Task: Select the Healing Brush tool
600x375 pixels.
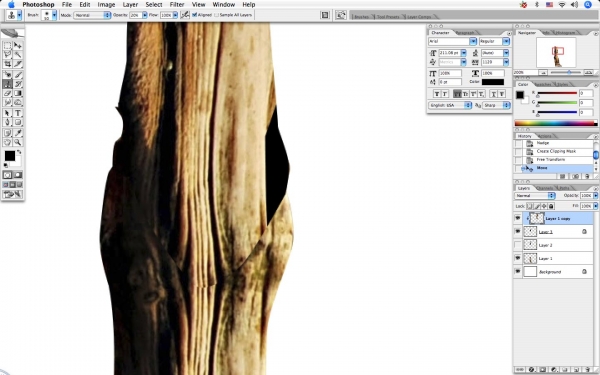Action: click(x=7, y=75)
